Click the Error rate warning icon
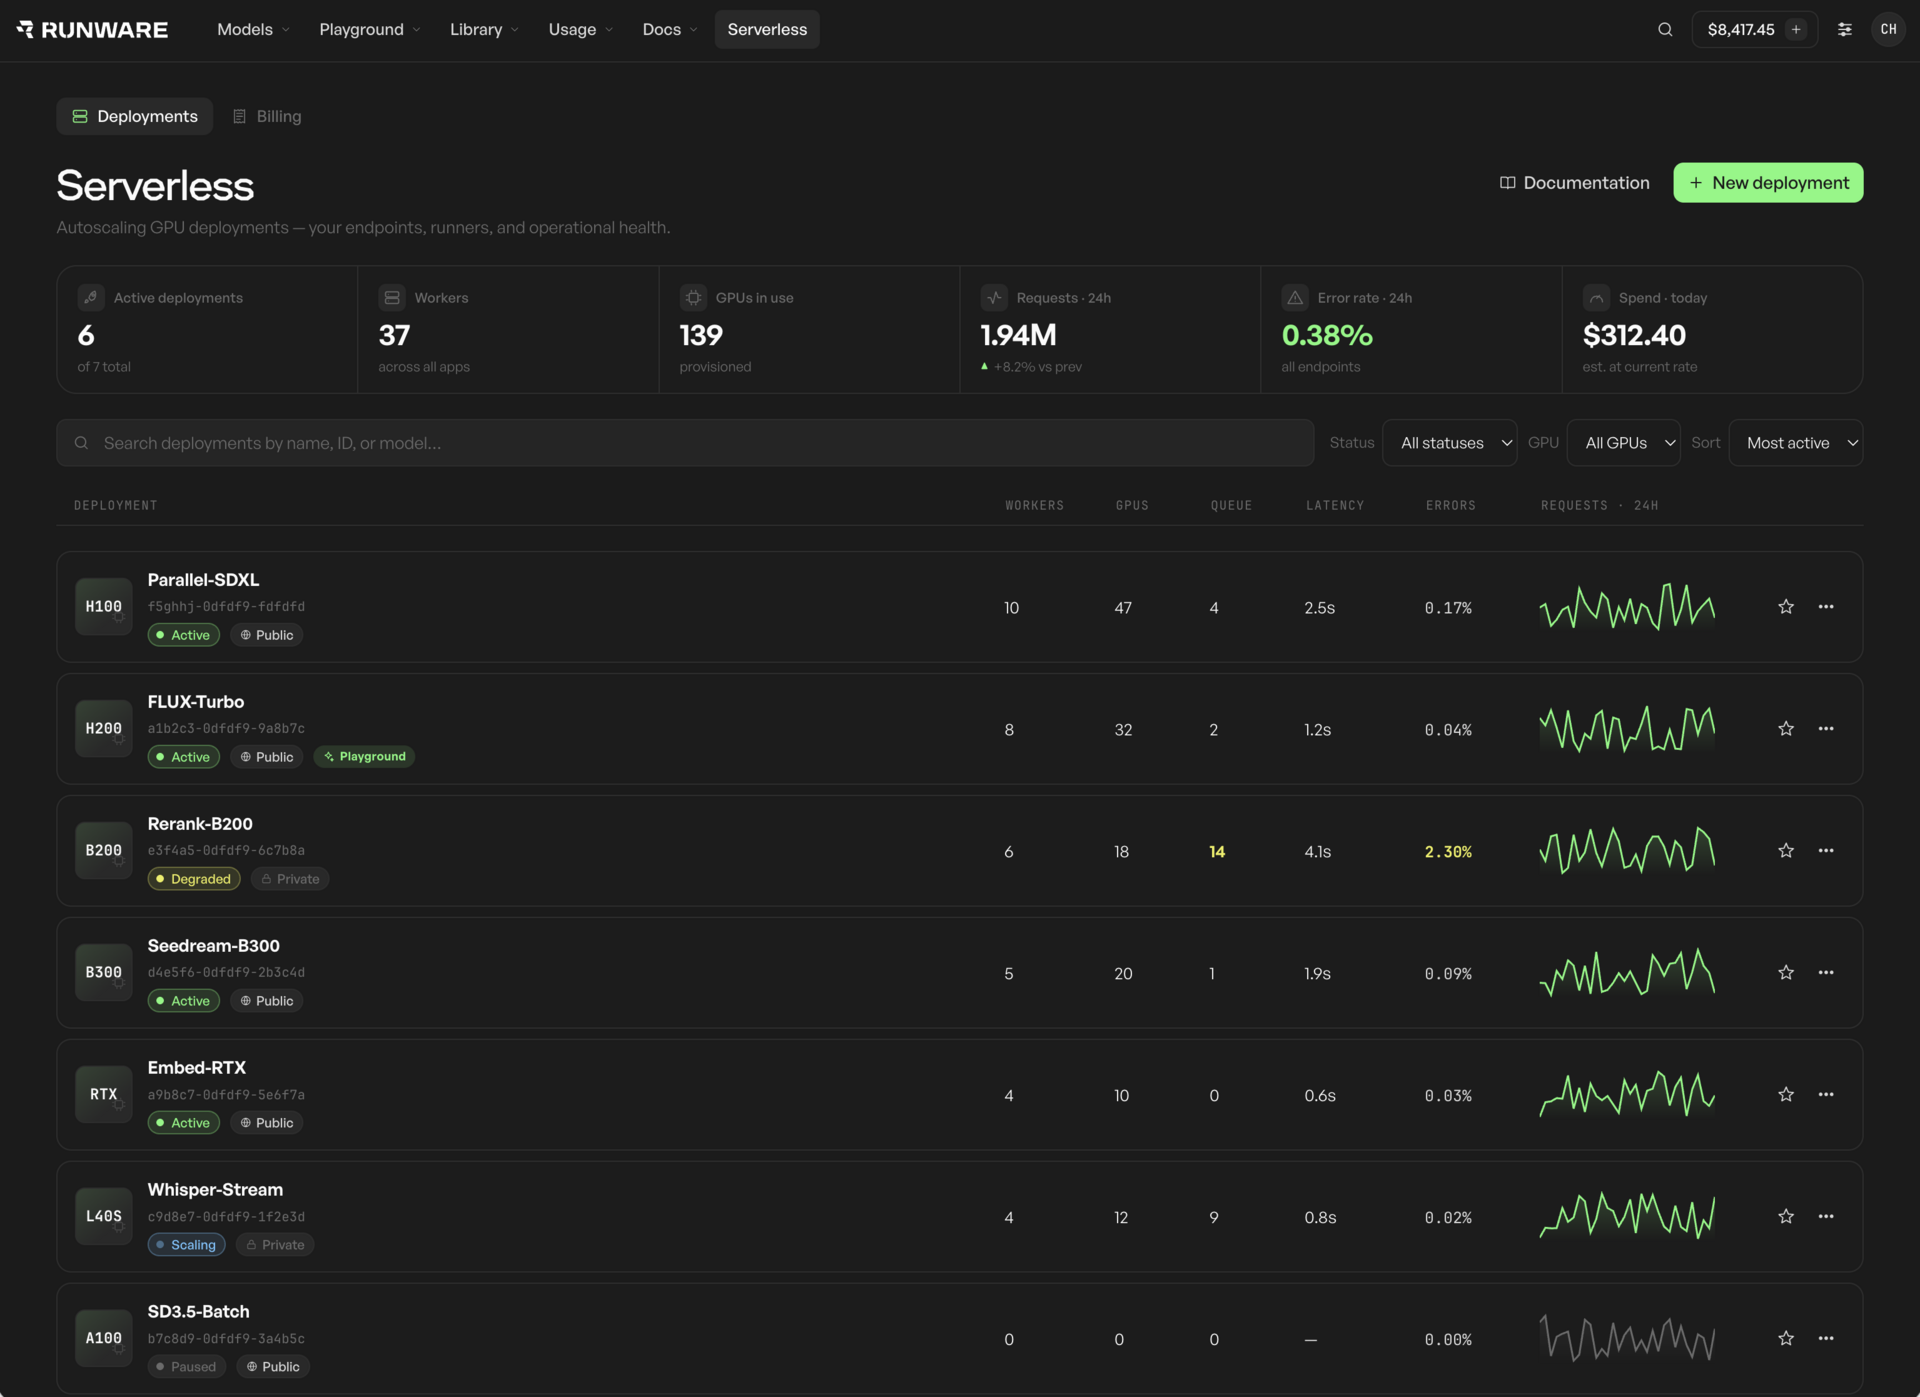This screenshot has height=1397, width=1920. point(1295,298)
